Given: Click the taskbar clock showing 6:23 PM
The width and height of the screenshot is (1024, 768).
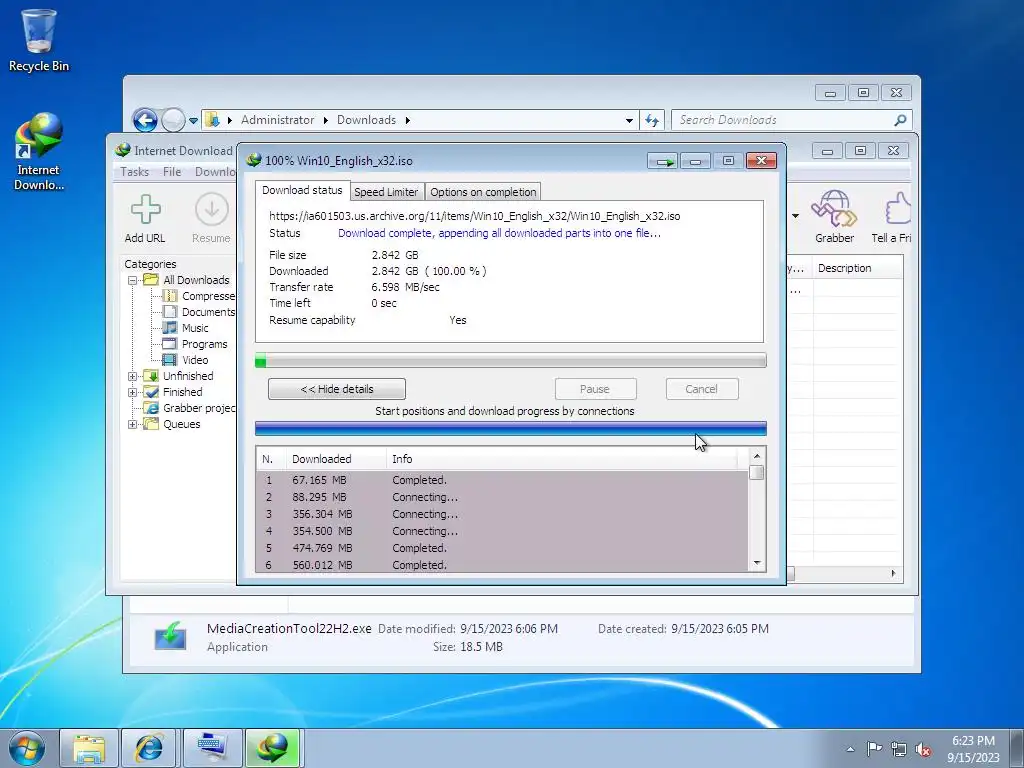Looking at the screenshot, I should [x=973, y=749].
